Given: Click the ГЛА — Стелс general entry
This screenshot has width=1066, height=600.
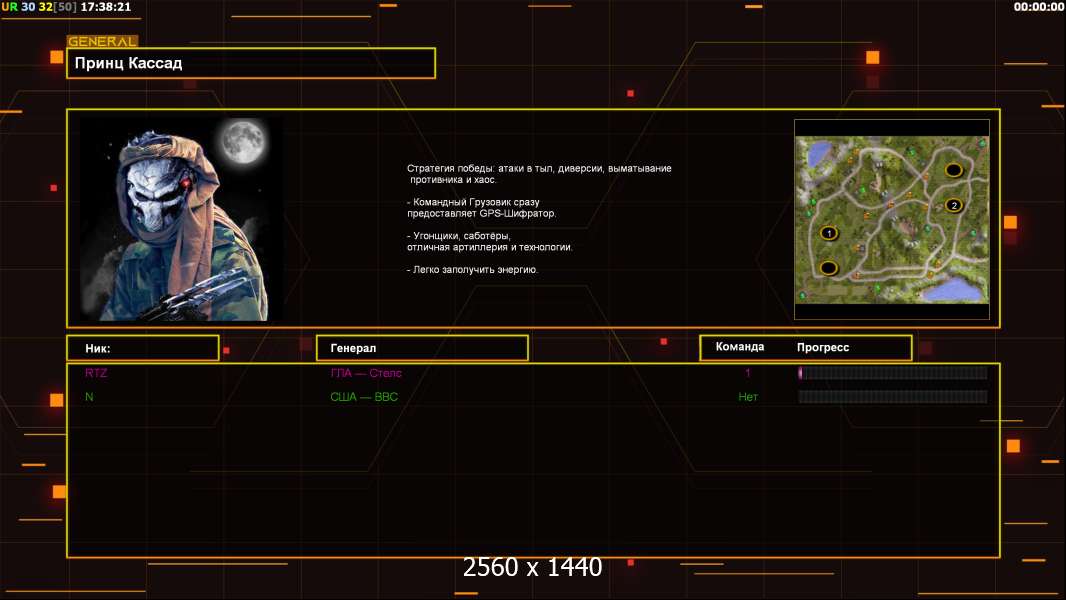Looking at the screenshot, I should click(x=366, y=373).
